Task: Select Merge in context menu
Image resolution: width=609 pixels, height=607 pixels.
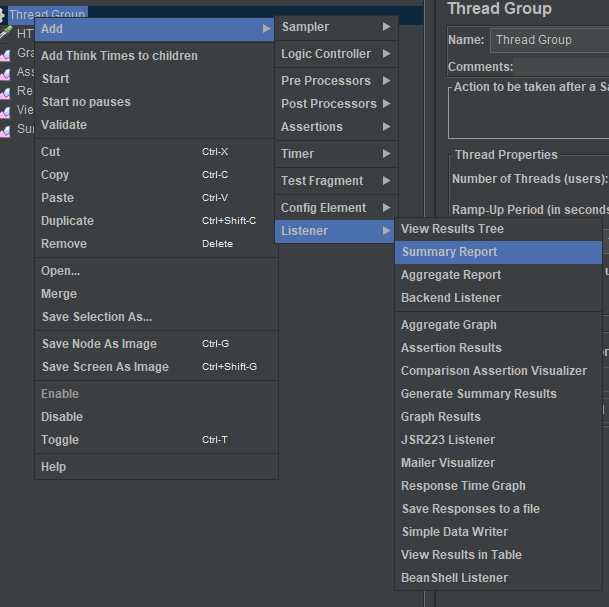Action: tap(156, 294)
